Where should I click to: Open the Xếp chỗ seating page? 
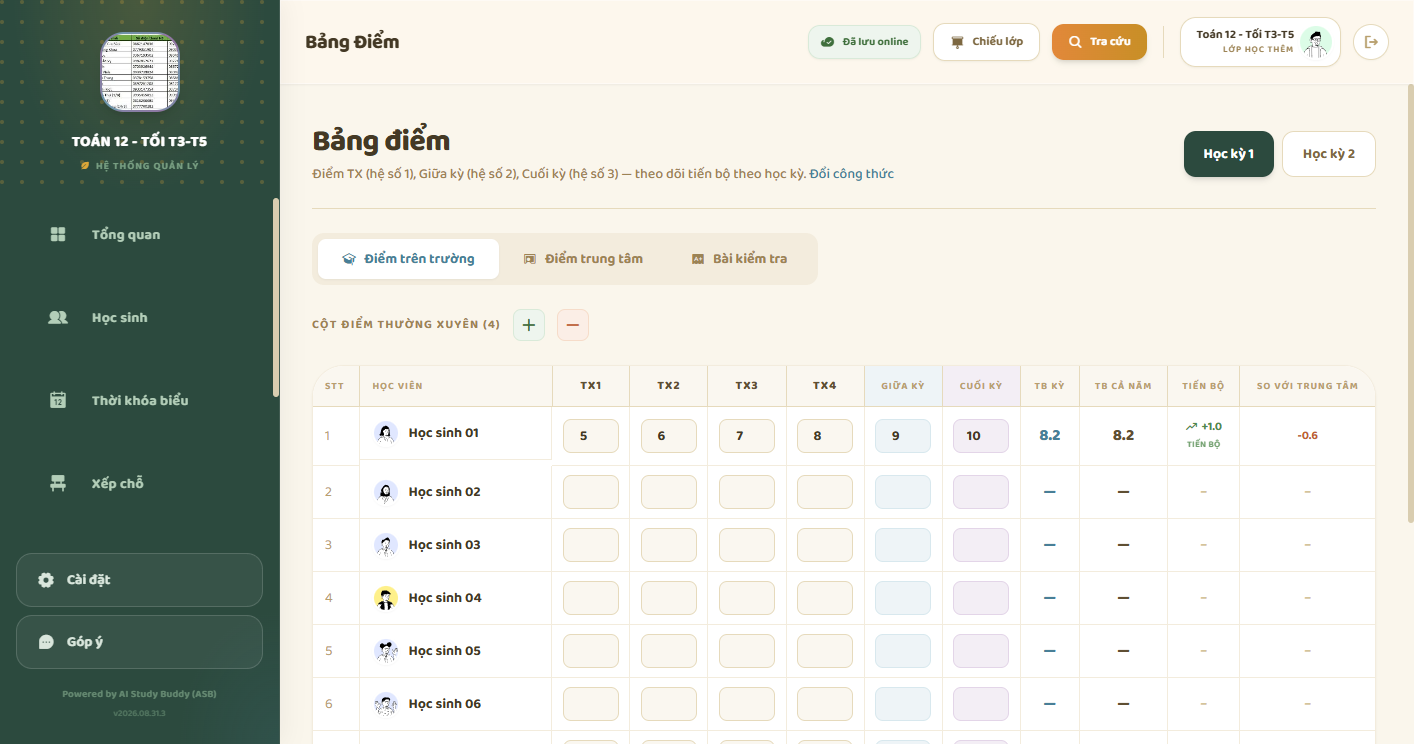pos(140,484)
